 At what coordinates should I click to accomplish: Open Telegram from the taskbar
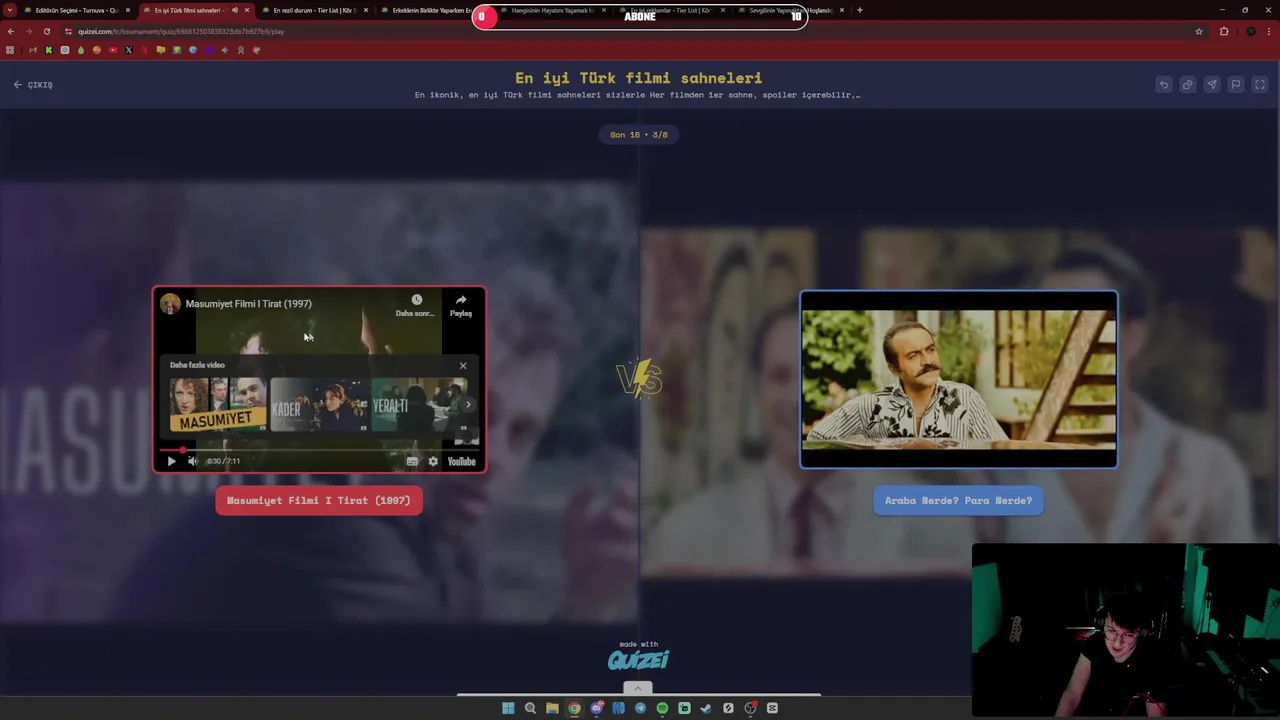point(640,708)
